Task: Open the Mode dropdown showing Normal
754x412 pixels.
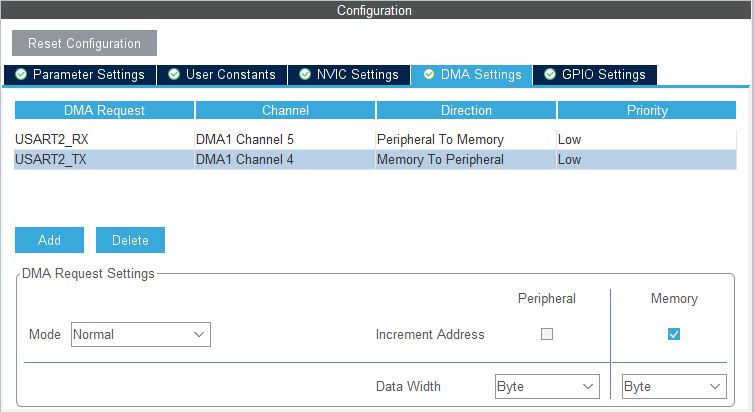Action: click(141, 335)
